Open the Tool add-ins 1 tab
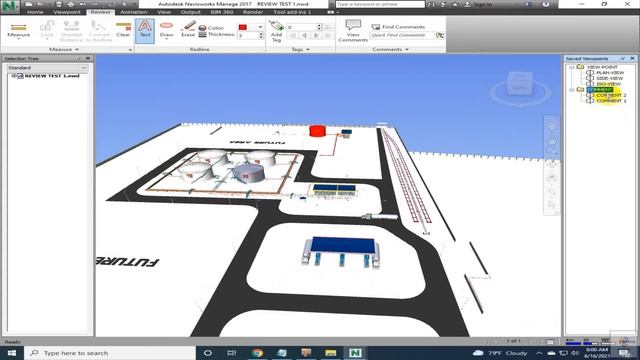 292,12
